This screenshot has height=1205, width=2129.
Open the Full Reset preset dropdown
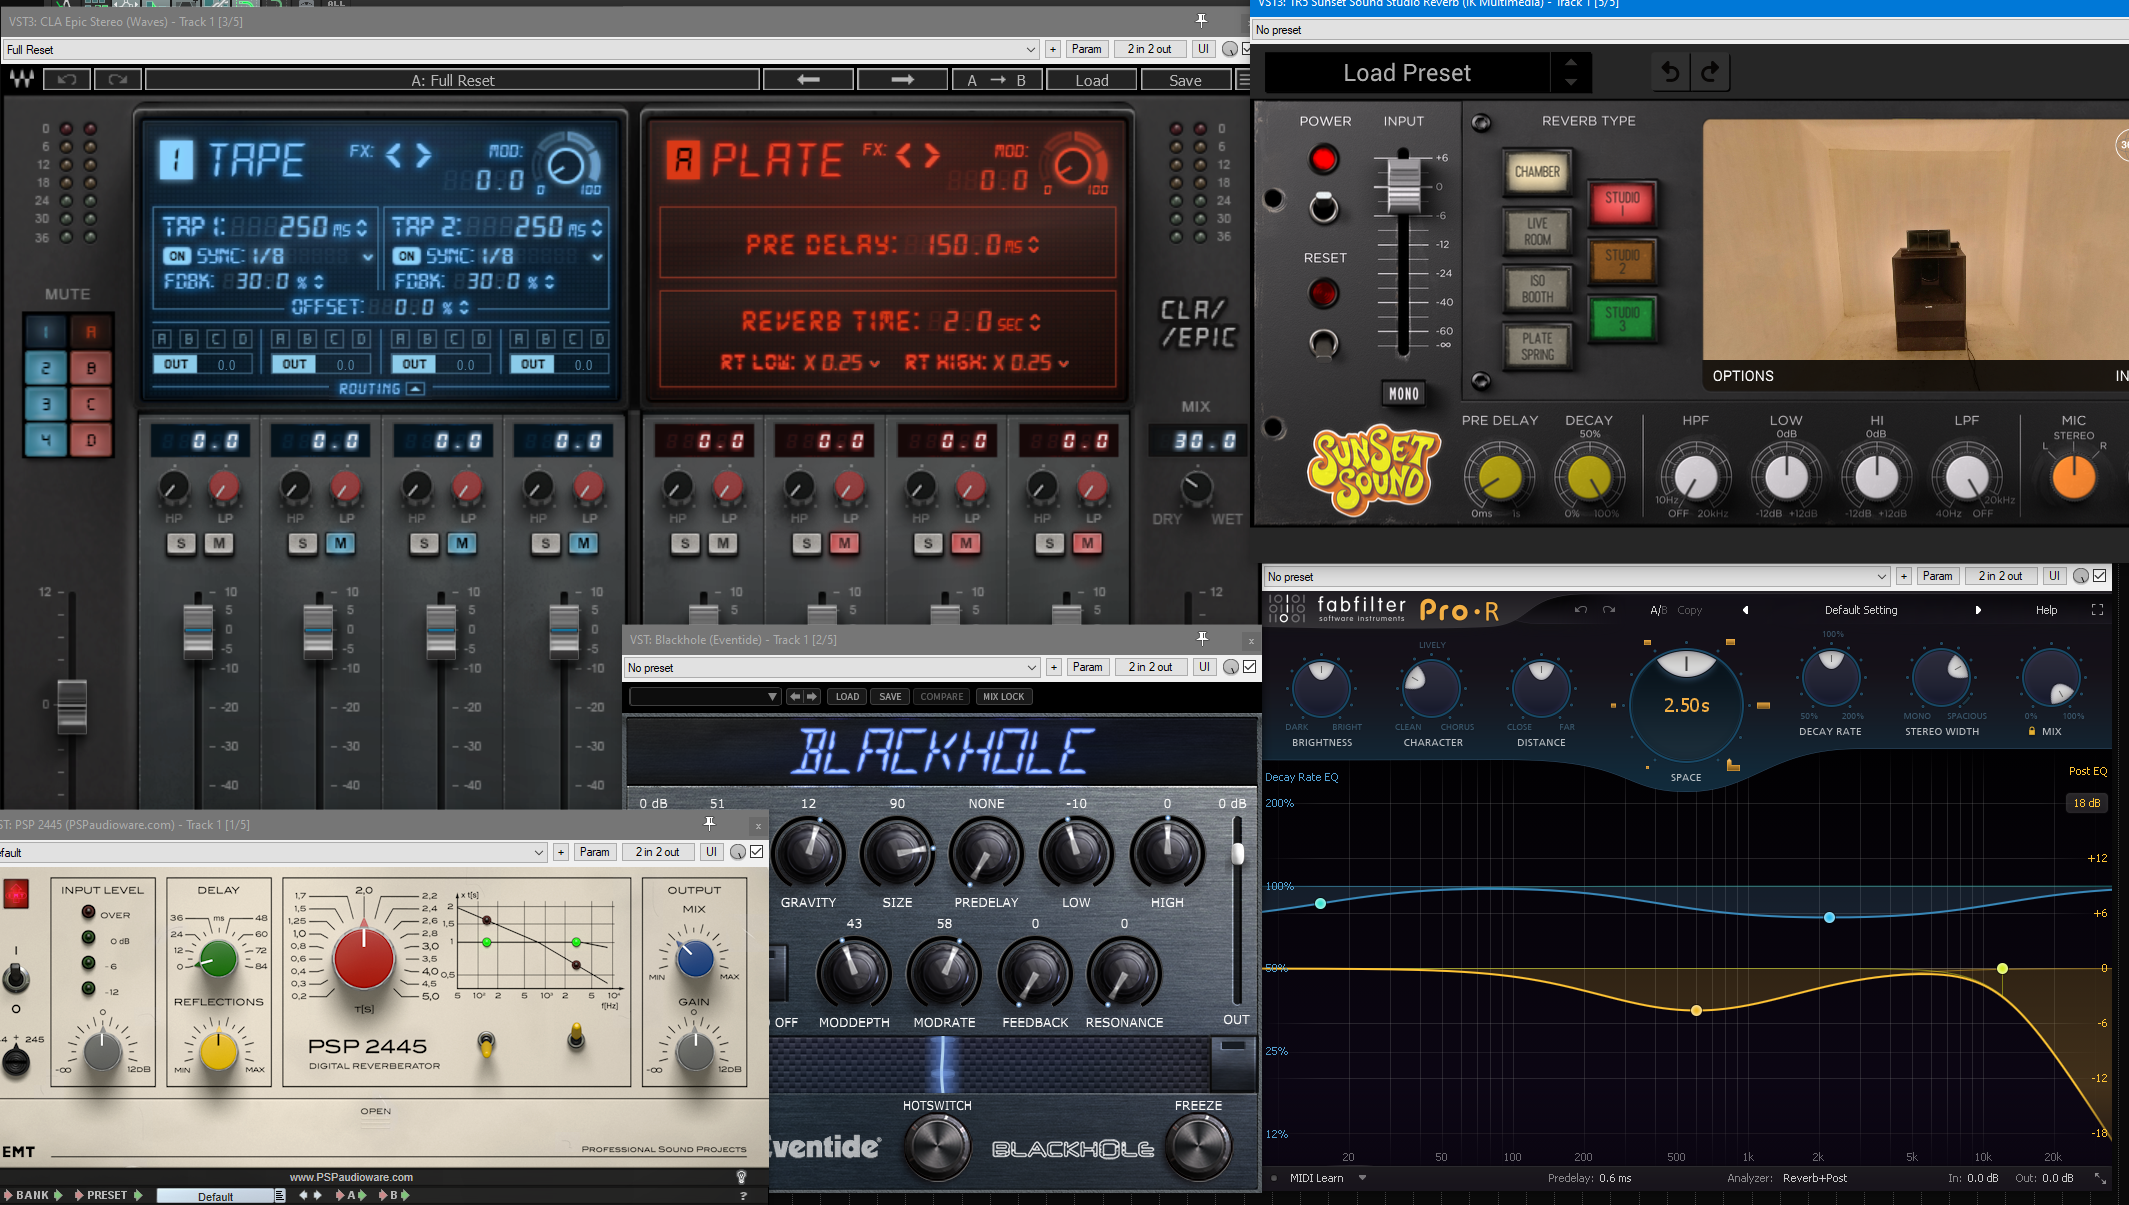click(1030, 49)
